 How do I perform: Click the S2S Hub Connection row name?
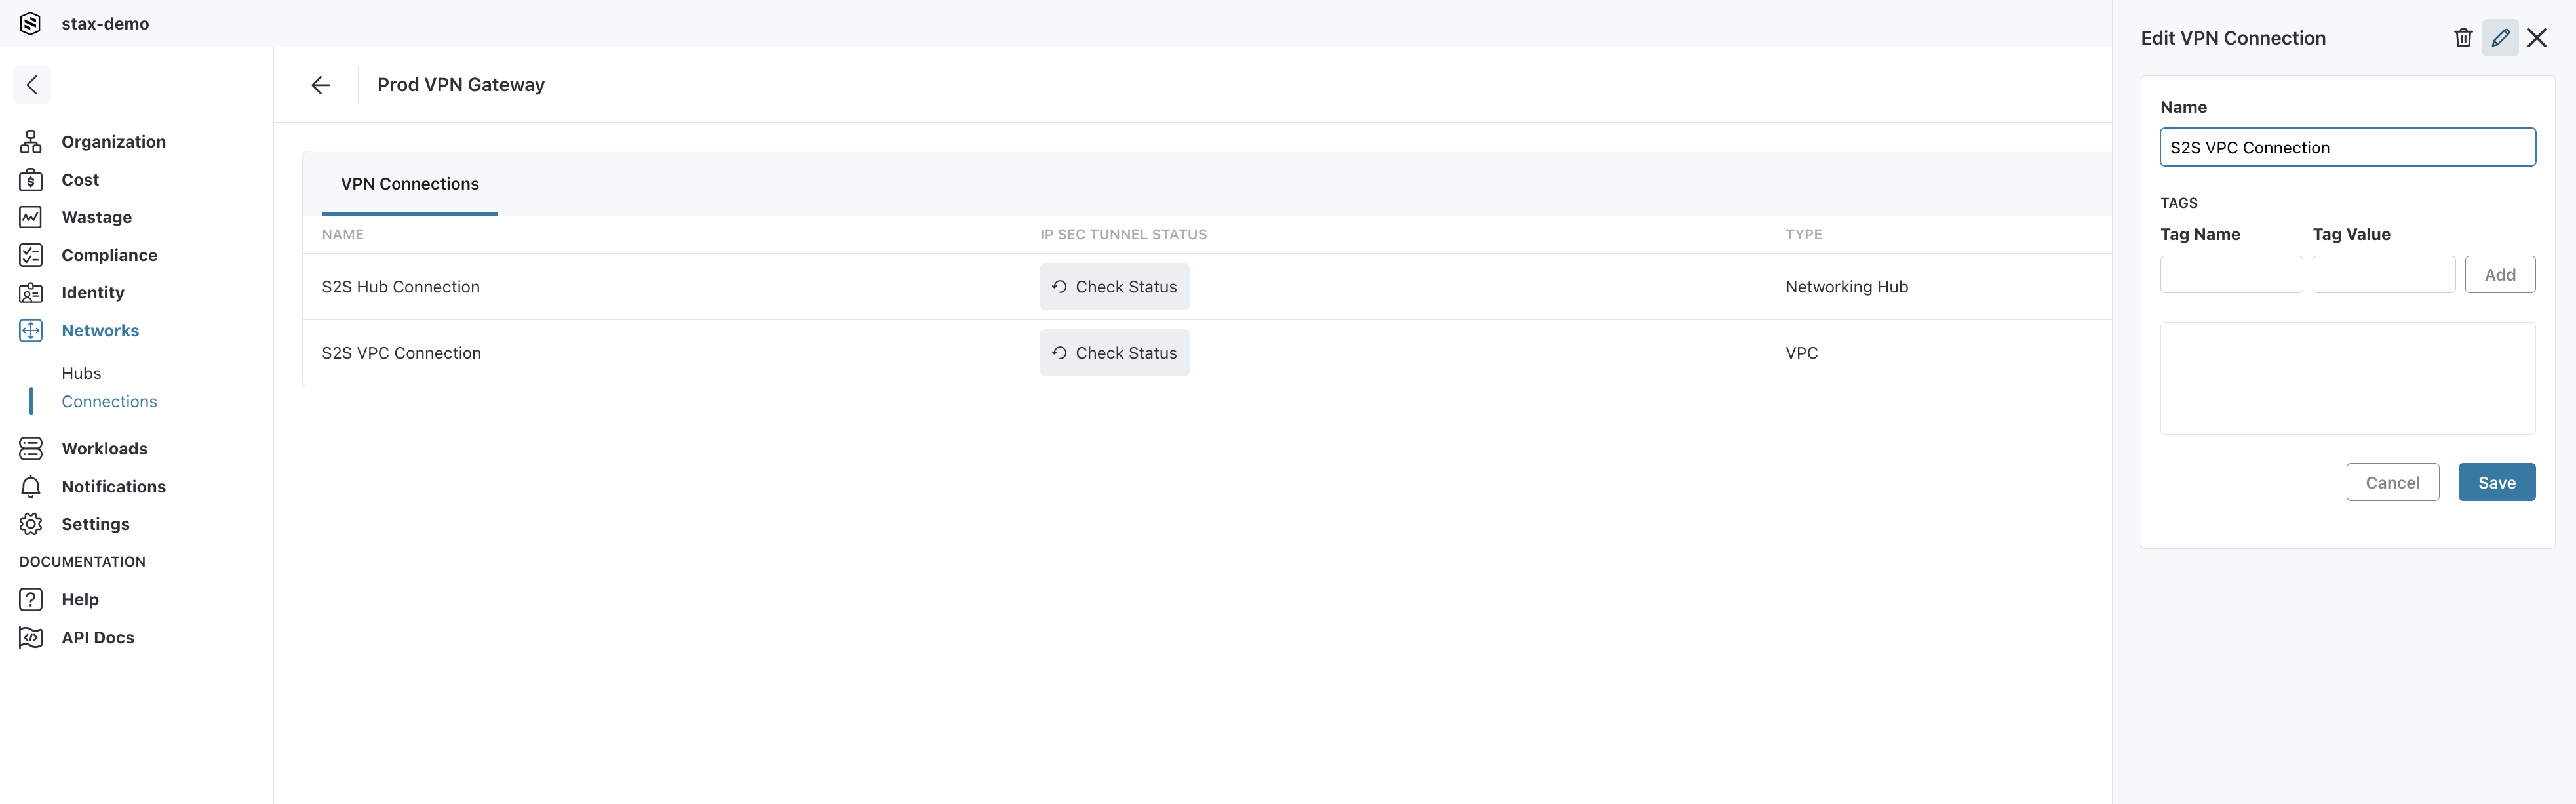(x=401, y=287)
